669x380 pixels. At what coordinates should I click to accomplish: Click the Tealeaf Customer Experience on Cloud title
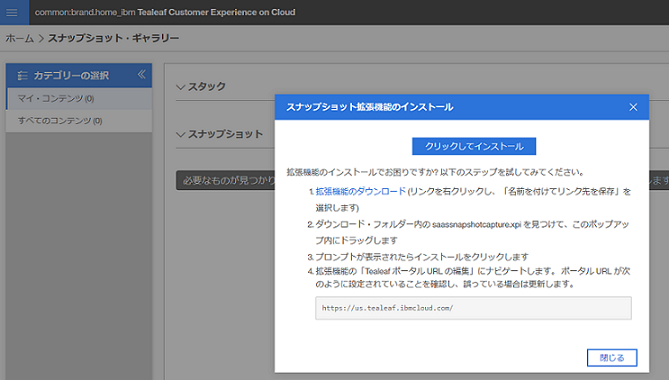tap(216, 12)
